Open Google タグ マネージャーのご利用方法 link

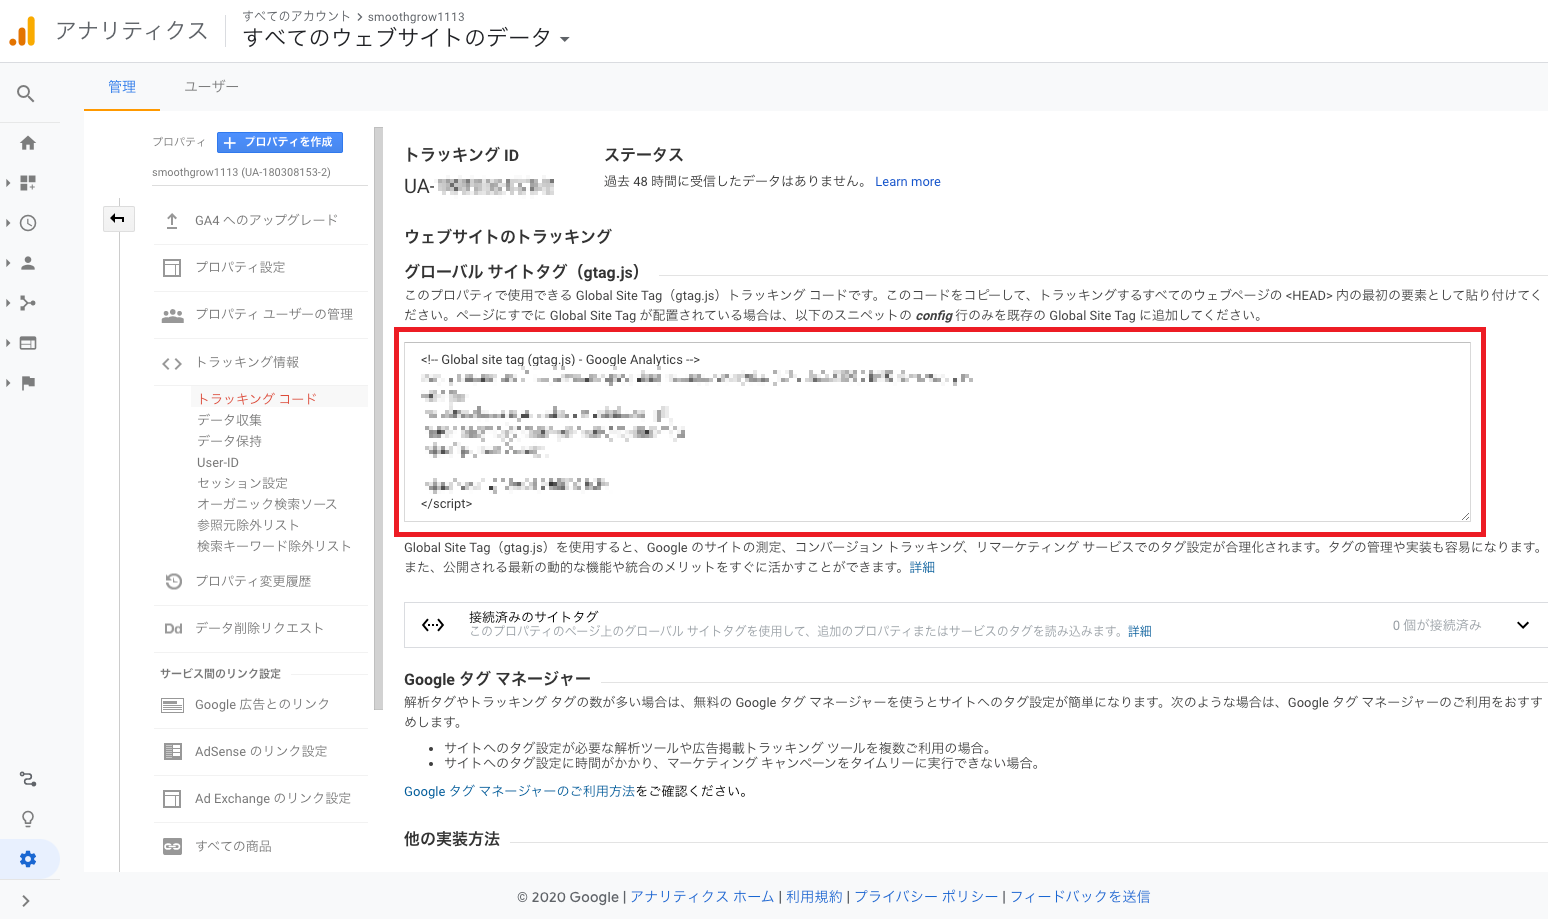(x=519, y=791)
